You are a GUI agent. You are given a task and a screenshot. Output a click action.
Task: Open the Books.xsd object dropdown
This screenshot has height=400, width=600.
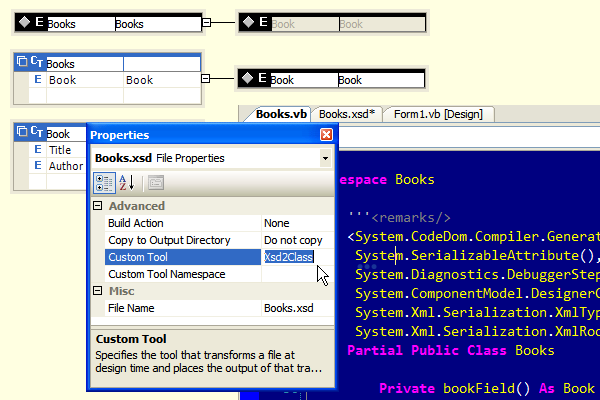tap(325, 158)
